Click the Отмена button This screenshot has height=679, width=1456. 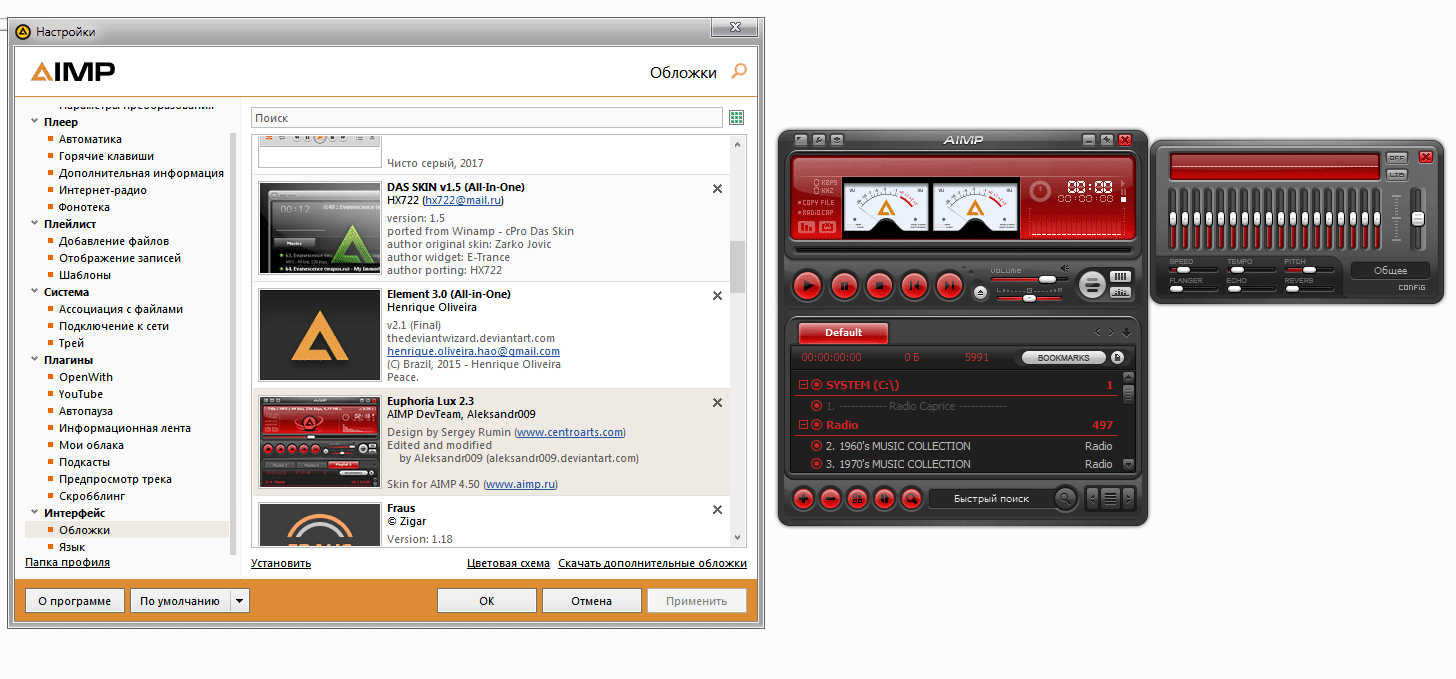[x=592, y=601]
